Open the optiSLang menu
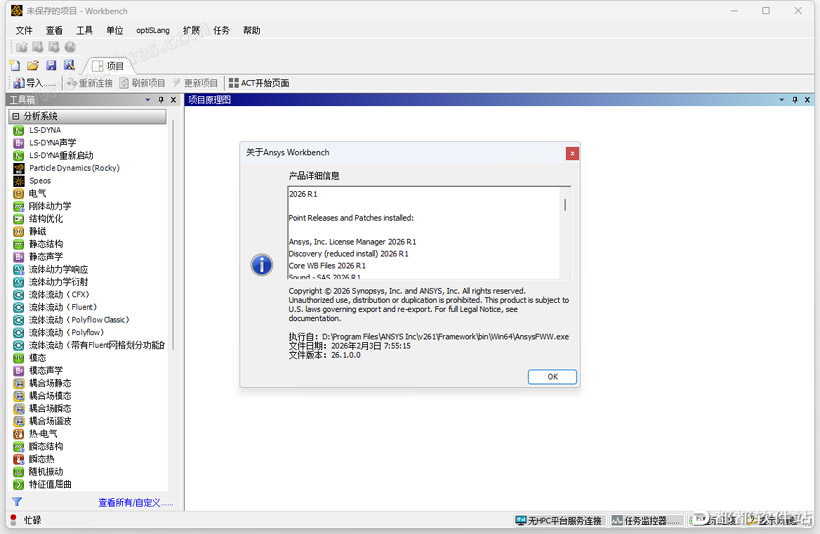This screenshot has height=534, width=820. [x=153, y=30]
